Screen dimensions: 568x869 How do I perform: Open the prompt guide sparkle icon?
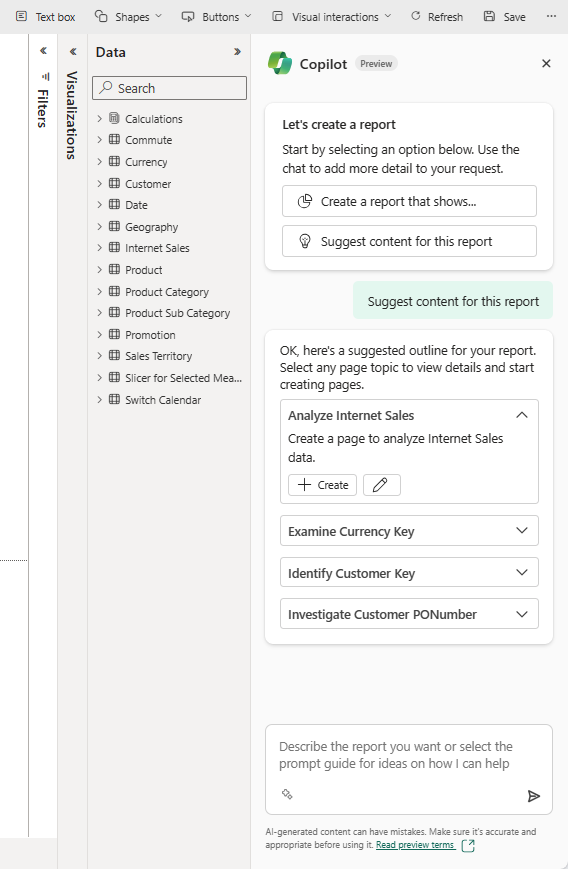287,794
